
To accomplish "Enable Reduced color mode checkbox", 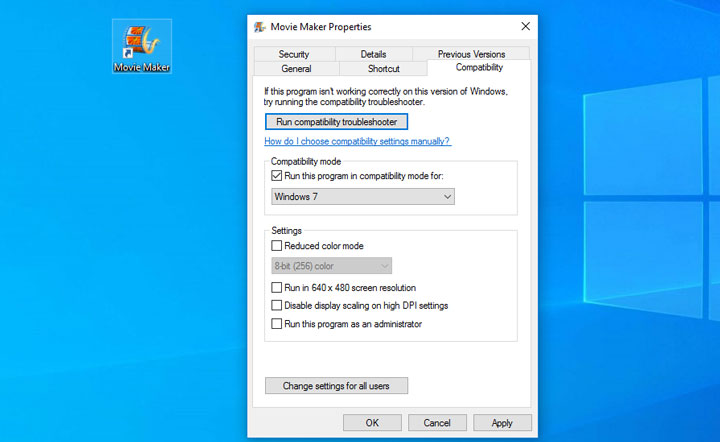I will click(x=276, y=246).
